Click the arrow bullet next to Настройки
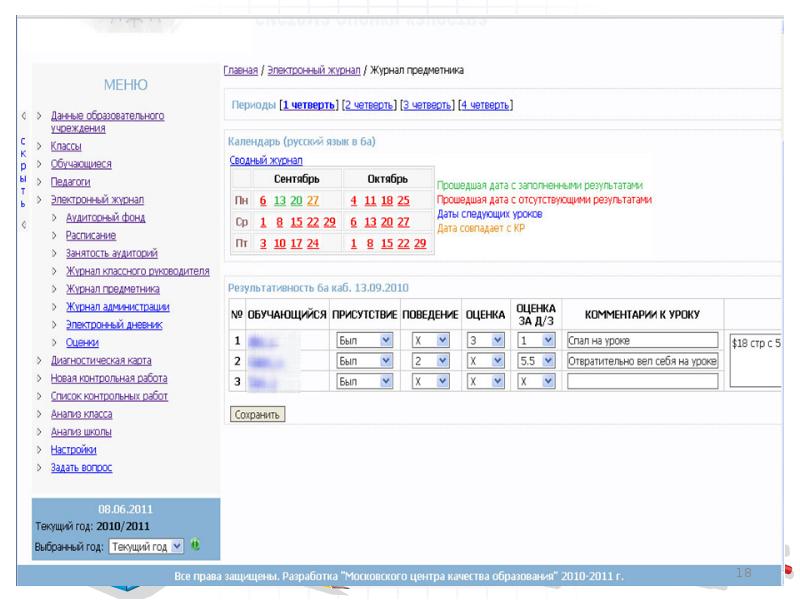 [x=39, y=450]
